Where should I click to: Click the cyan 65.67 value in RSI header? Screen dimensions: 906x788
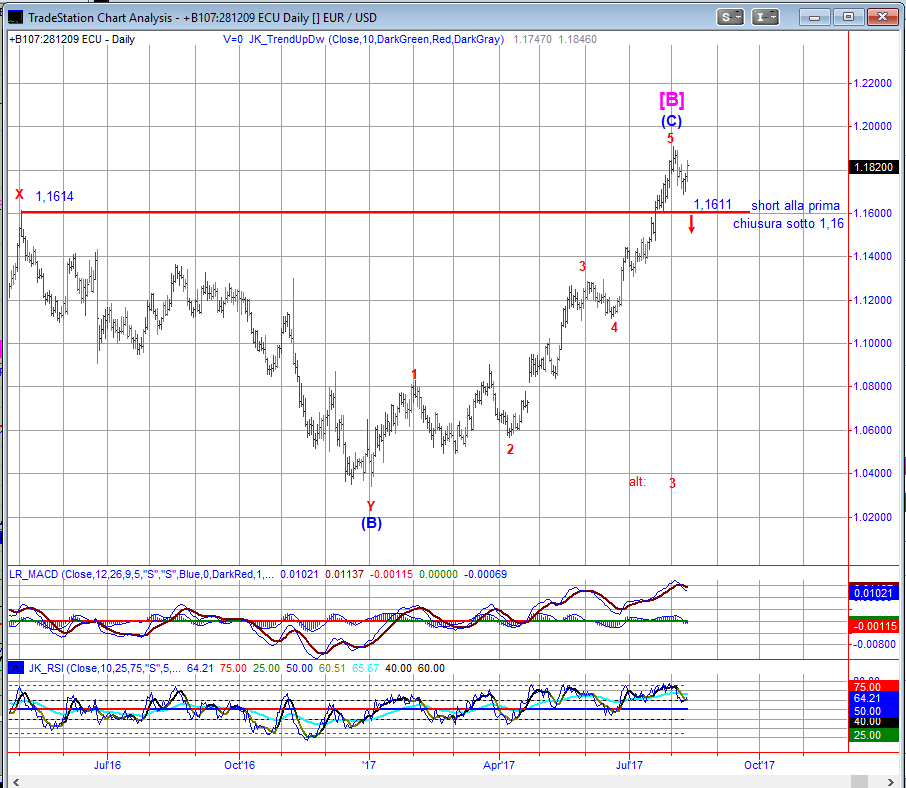(x=366, y=668)
